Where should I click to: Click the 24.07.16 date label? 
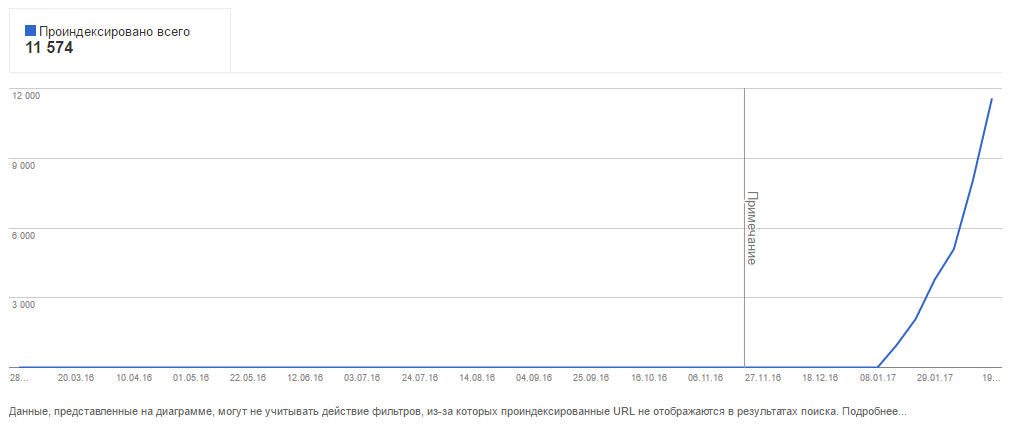click(x=420, y=379)
